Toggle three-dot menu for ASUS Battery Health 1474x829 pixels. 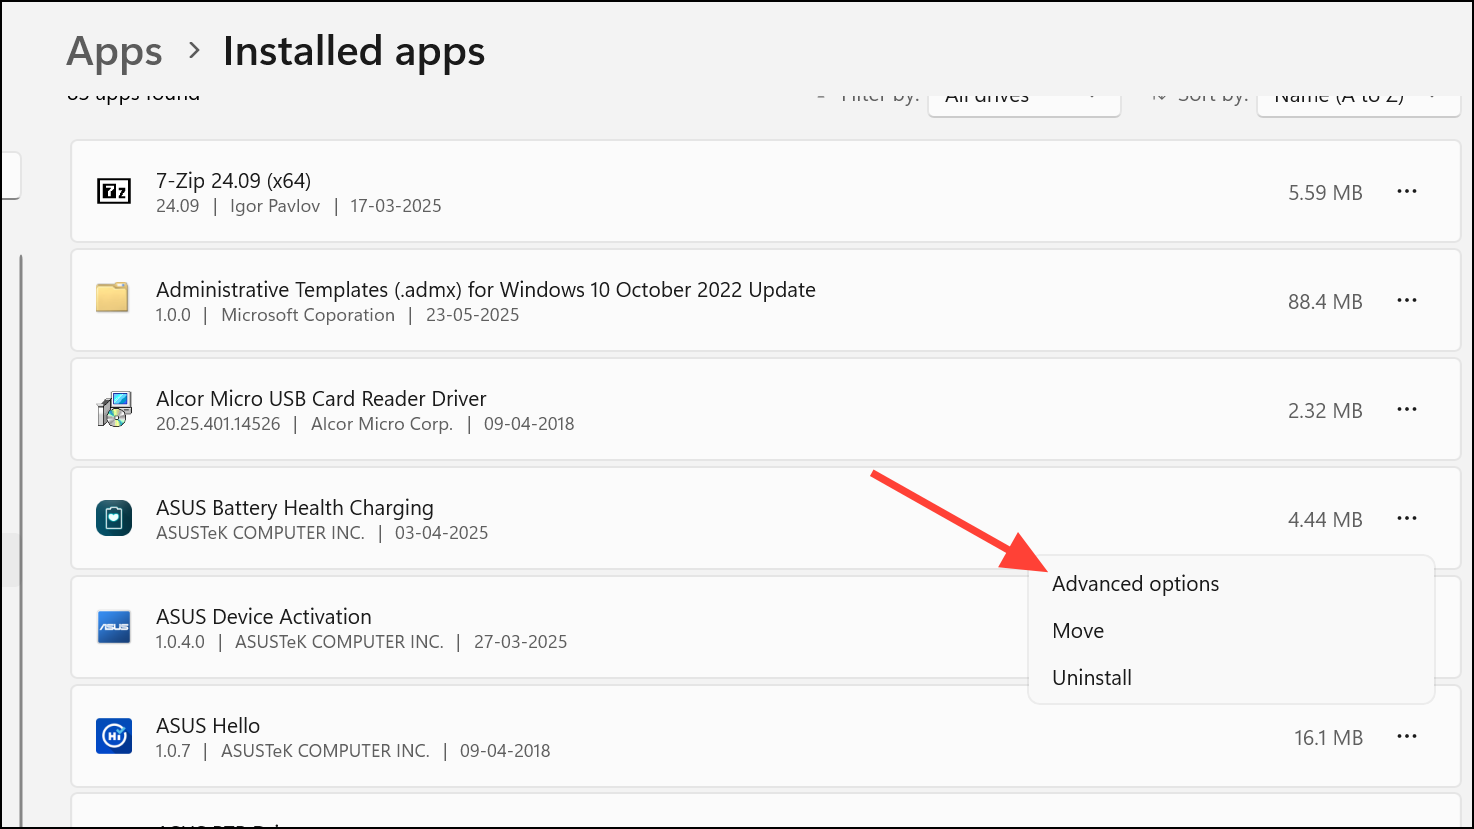(1406, 519)
